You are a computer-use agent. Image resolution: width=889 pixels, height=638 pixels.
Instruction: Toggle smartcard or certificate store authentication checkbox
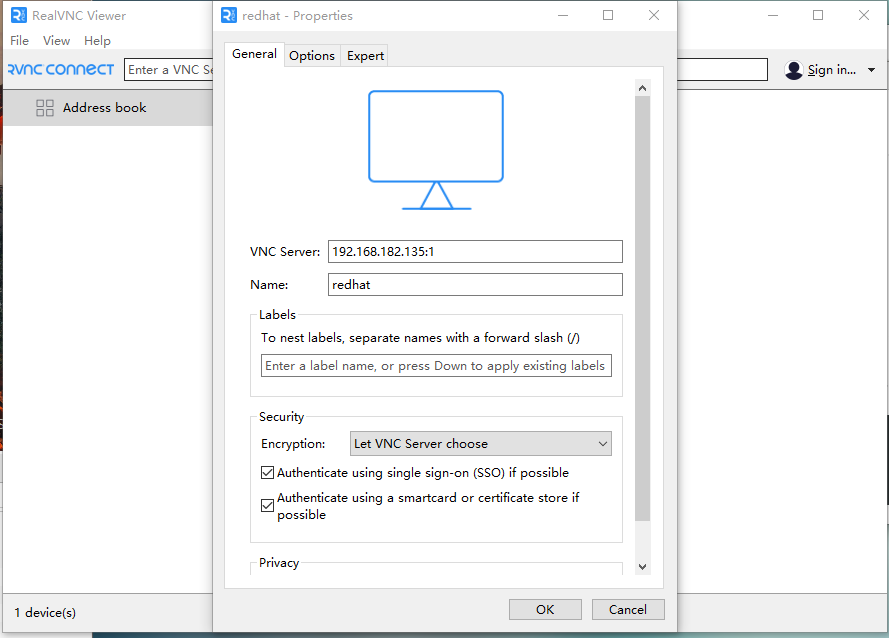267,505
